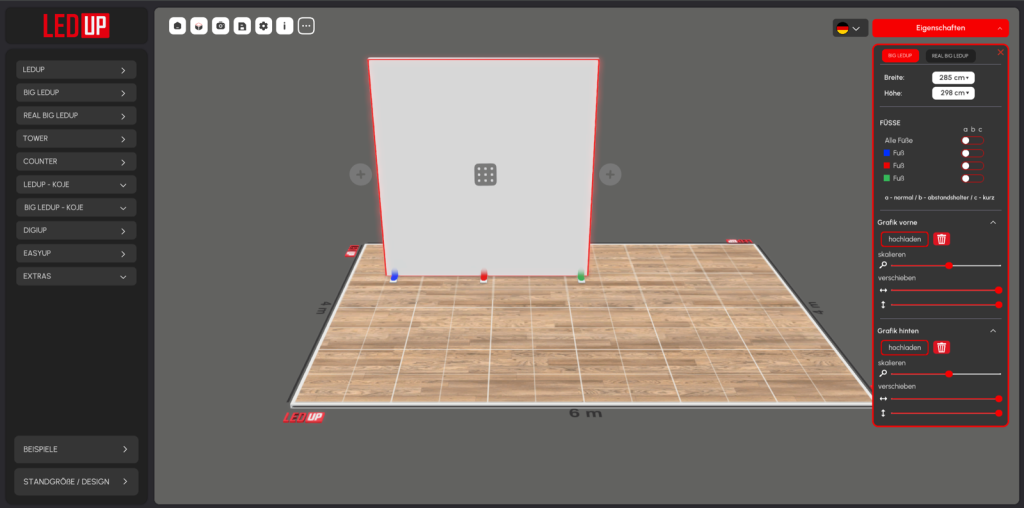Switch to the REAL BIG LEDUP tab
Viewport: 1024px width, 508px height.
[949, 56]
